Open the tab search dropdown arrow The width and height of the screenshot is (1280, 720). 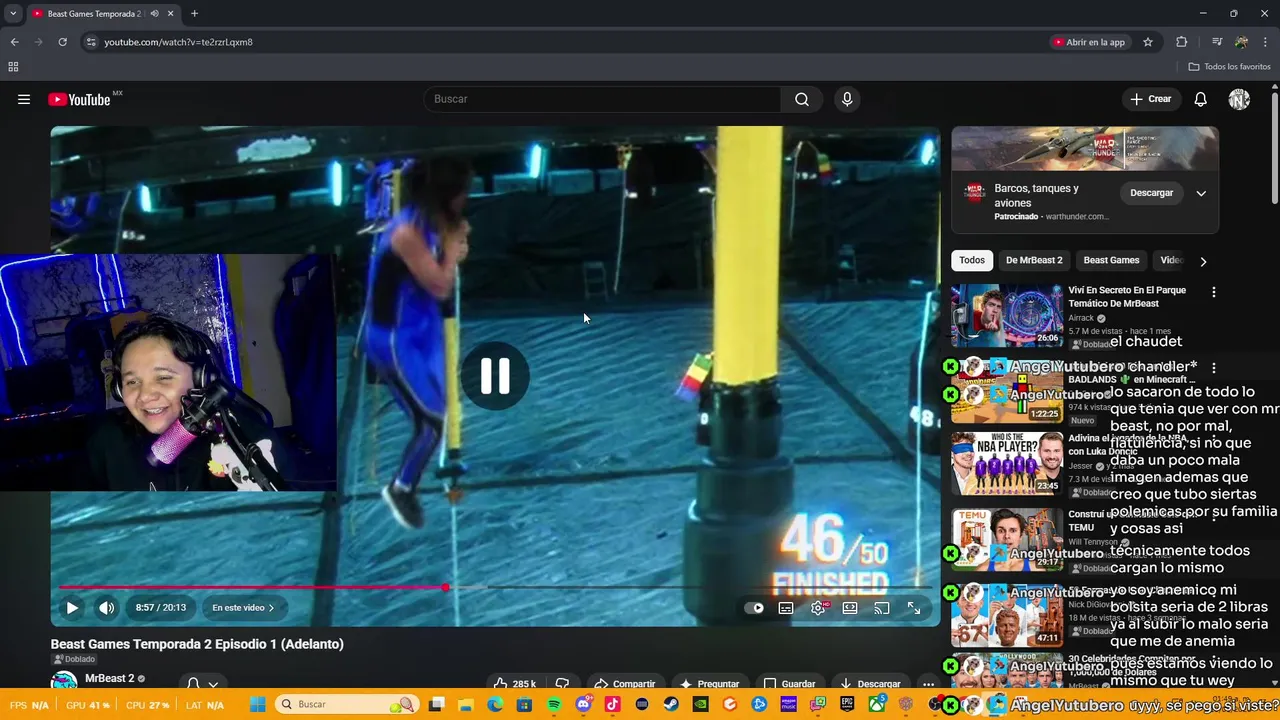[13, 14]
